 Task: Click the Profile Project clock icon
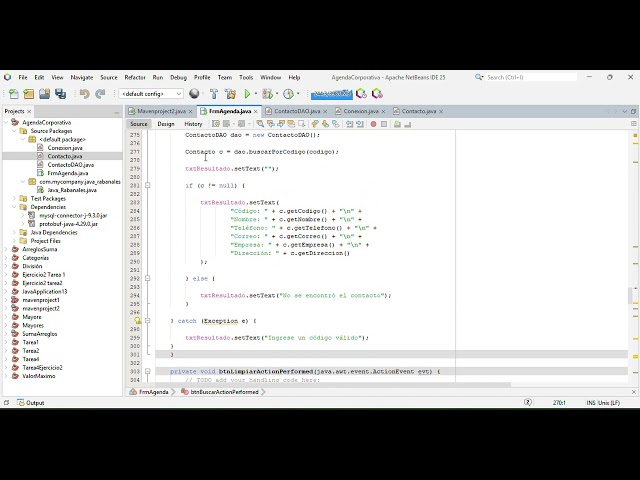pos(288,94)
